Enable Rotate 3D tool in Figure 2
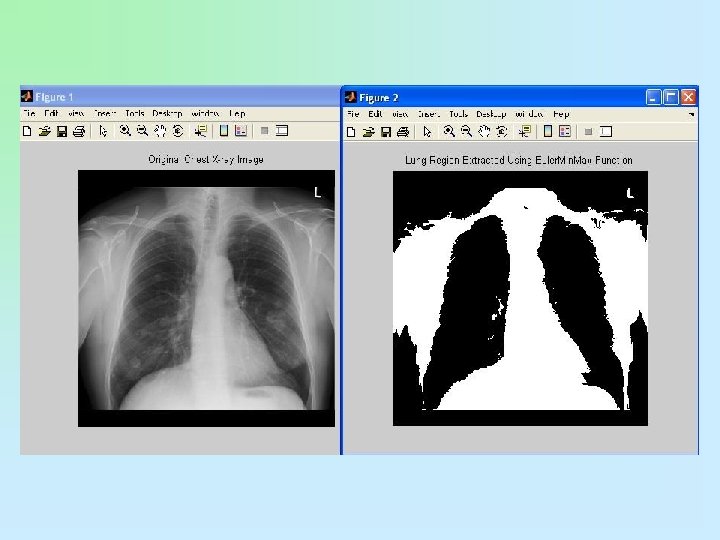Image resolution: width=720 pixels, height=540 pixels. click(502, 132)
